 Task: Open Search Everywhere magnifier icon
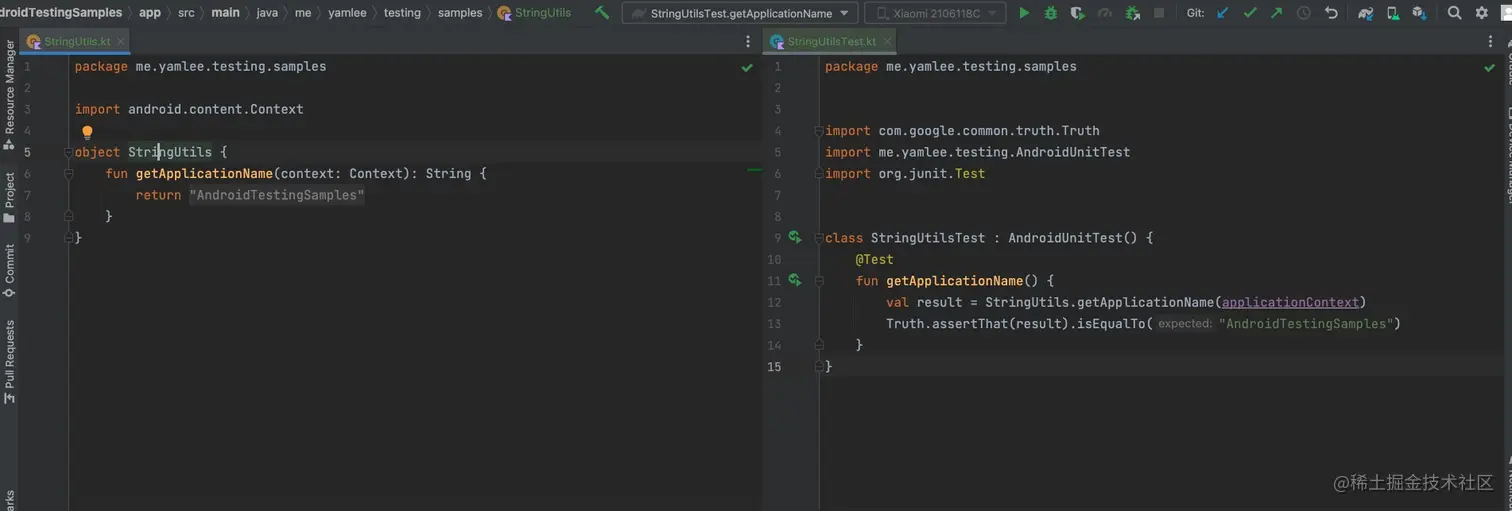1454,13
